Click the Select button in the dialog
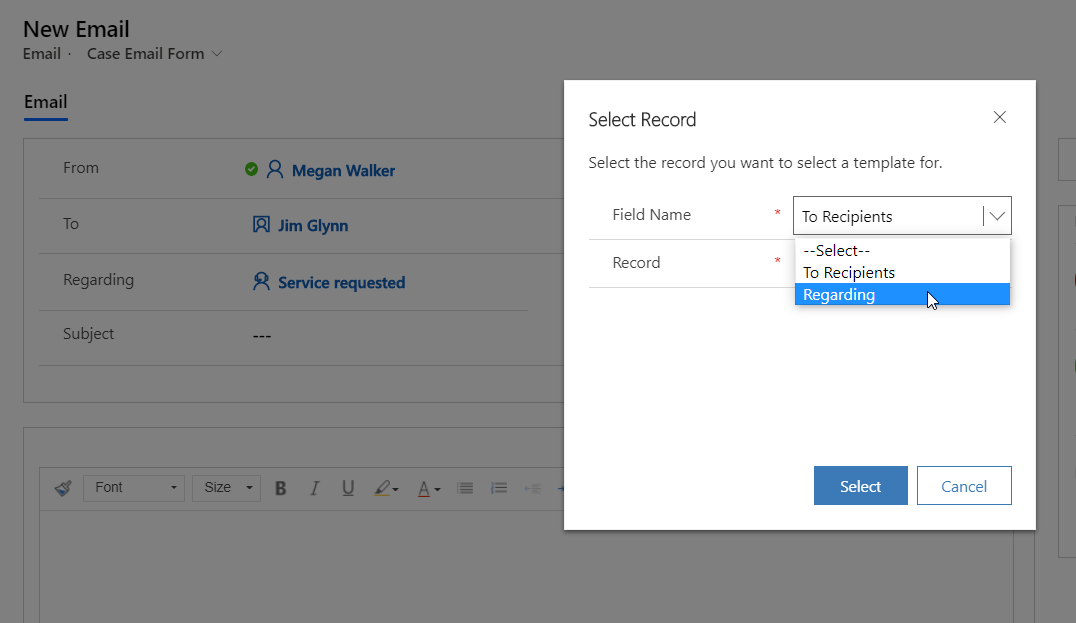Image resolution: width=1076 pixels, height=623 pixels. pyautogui.click(x=860, y=485)
